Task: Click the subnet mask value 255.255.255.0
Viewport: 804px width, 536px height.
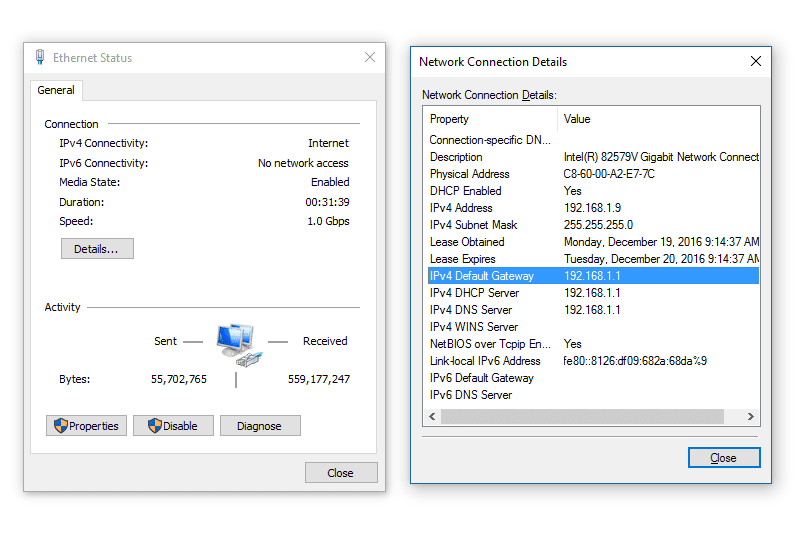Action: click(x=598, y=225)
